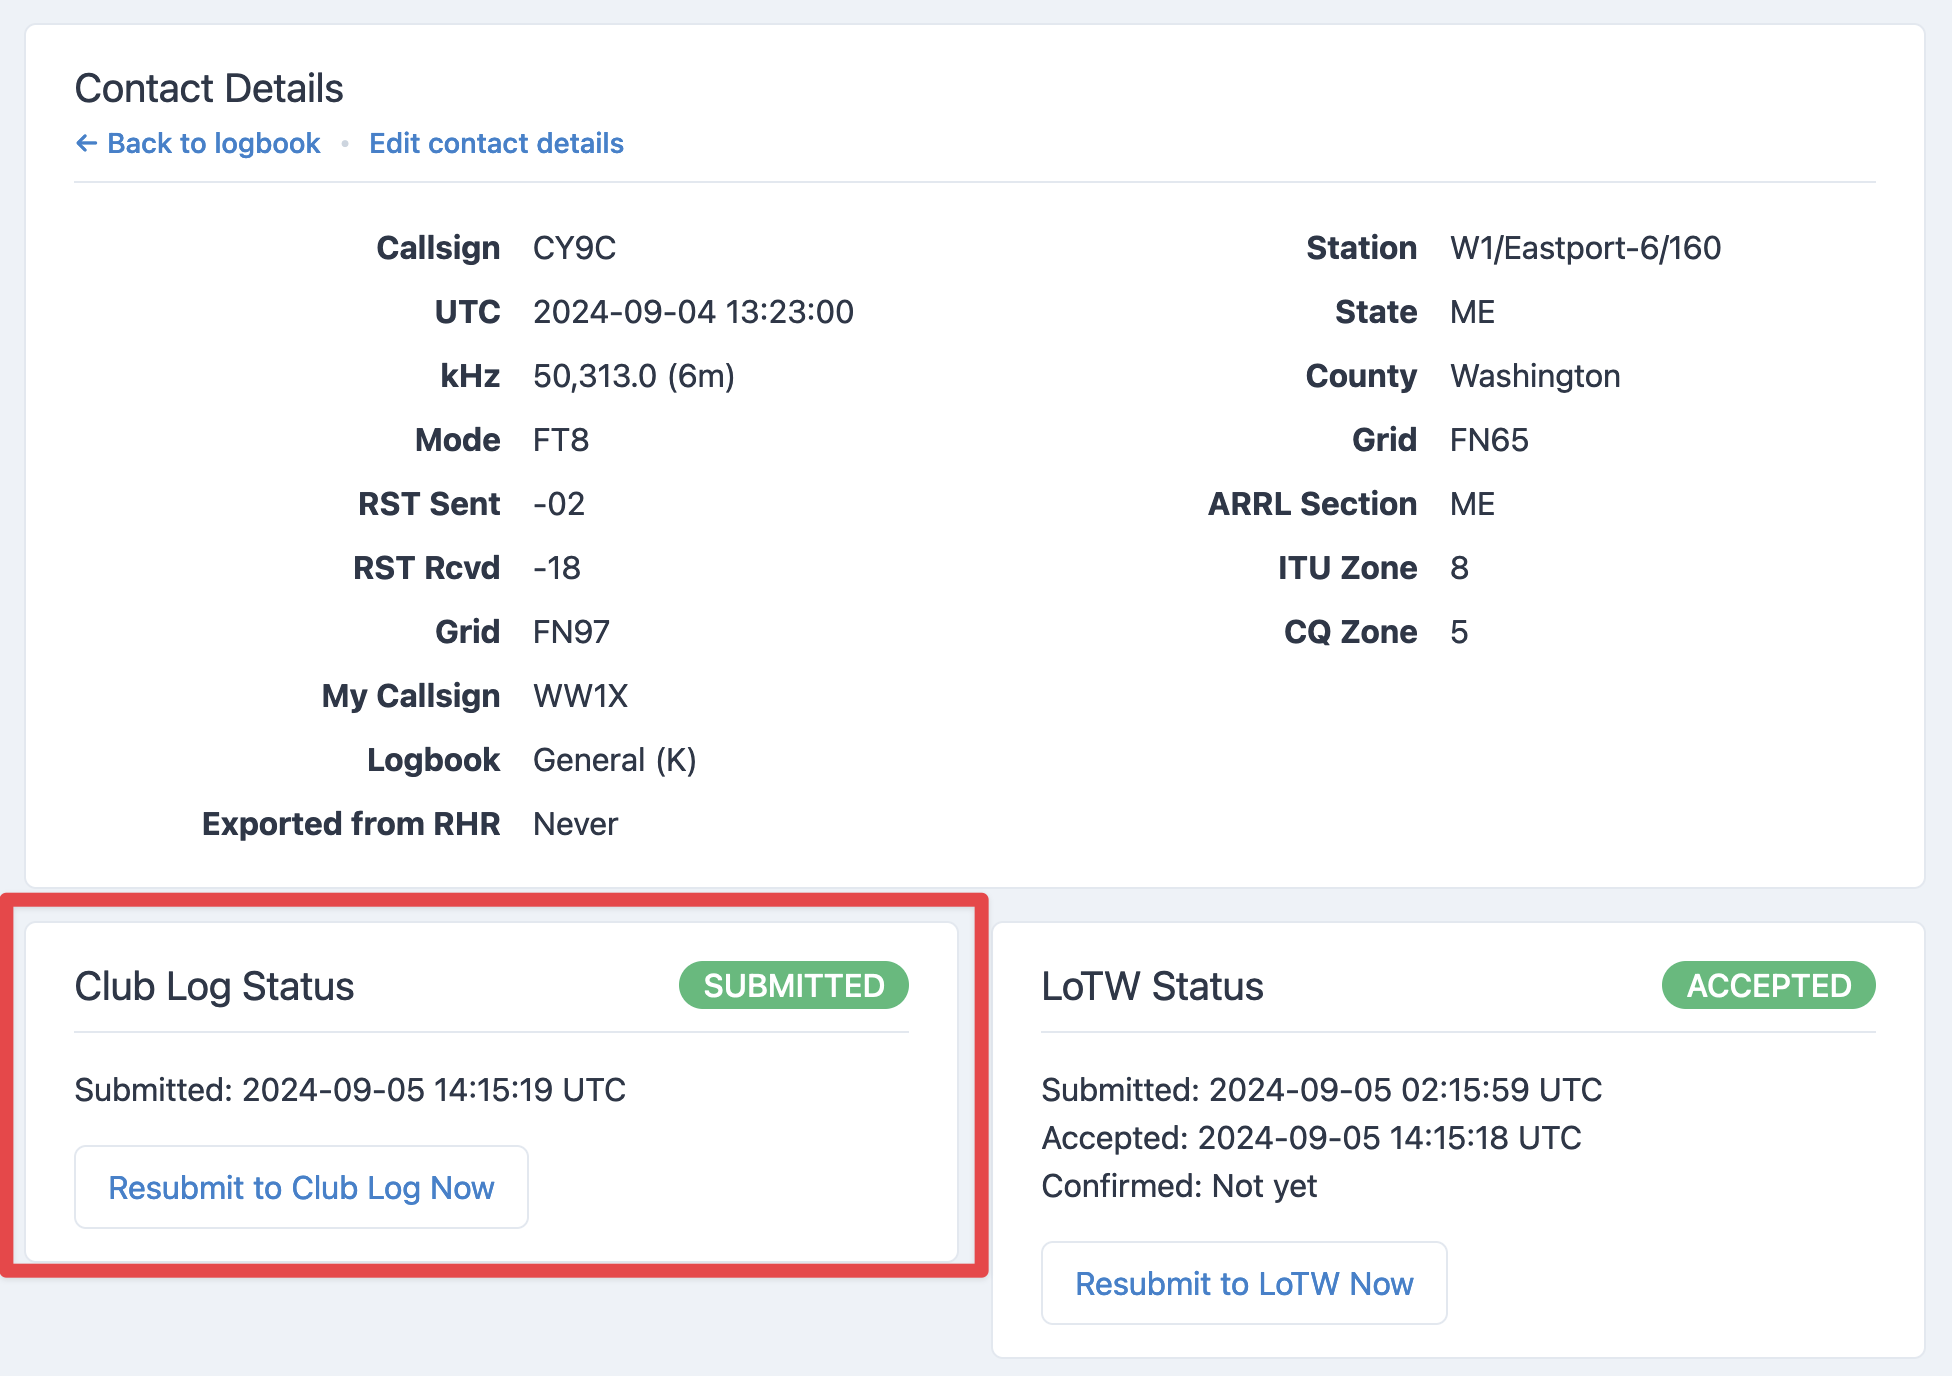Screen dimensions: 1952x1376
Task: Click the station value W1/Eastport-6/160
Action: (x=1585, y=248)
